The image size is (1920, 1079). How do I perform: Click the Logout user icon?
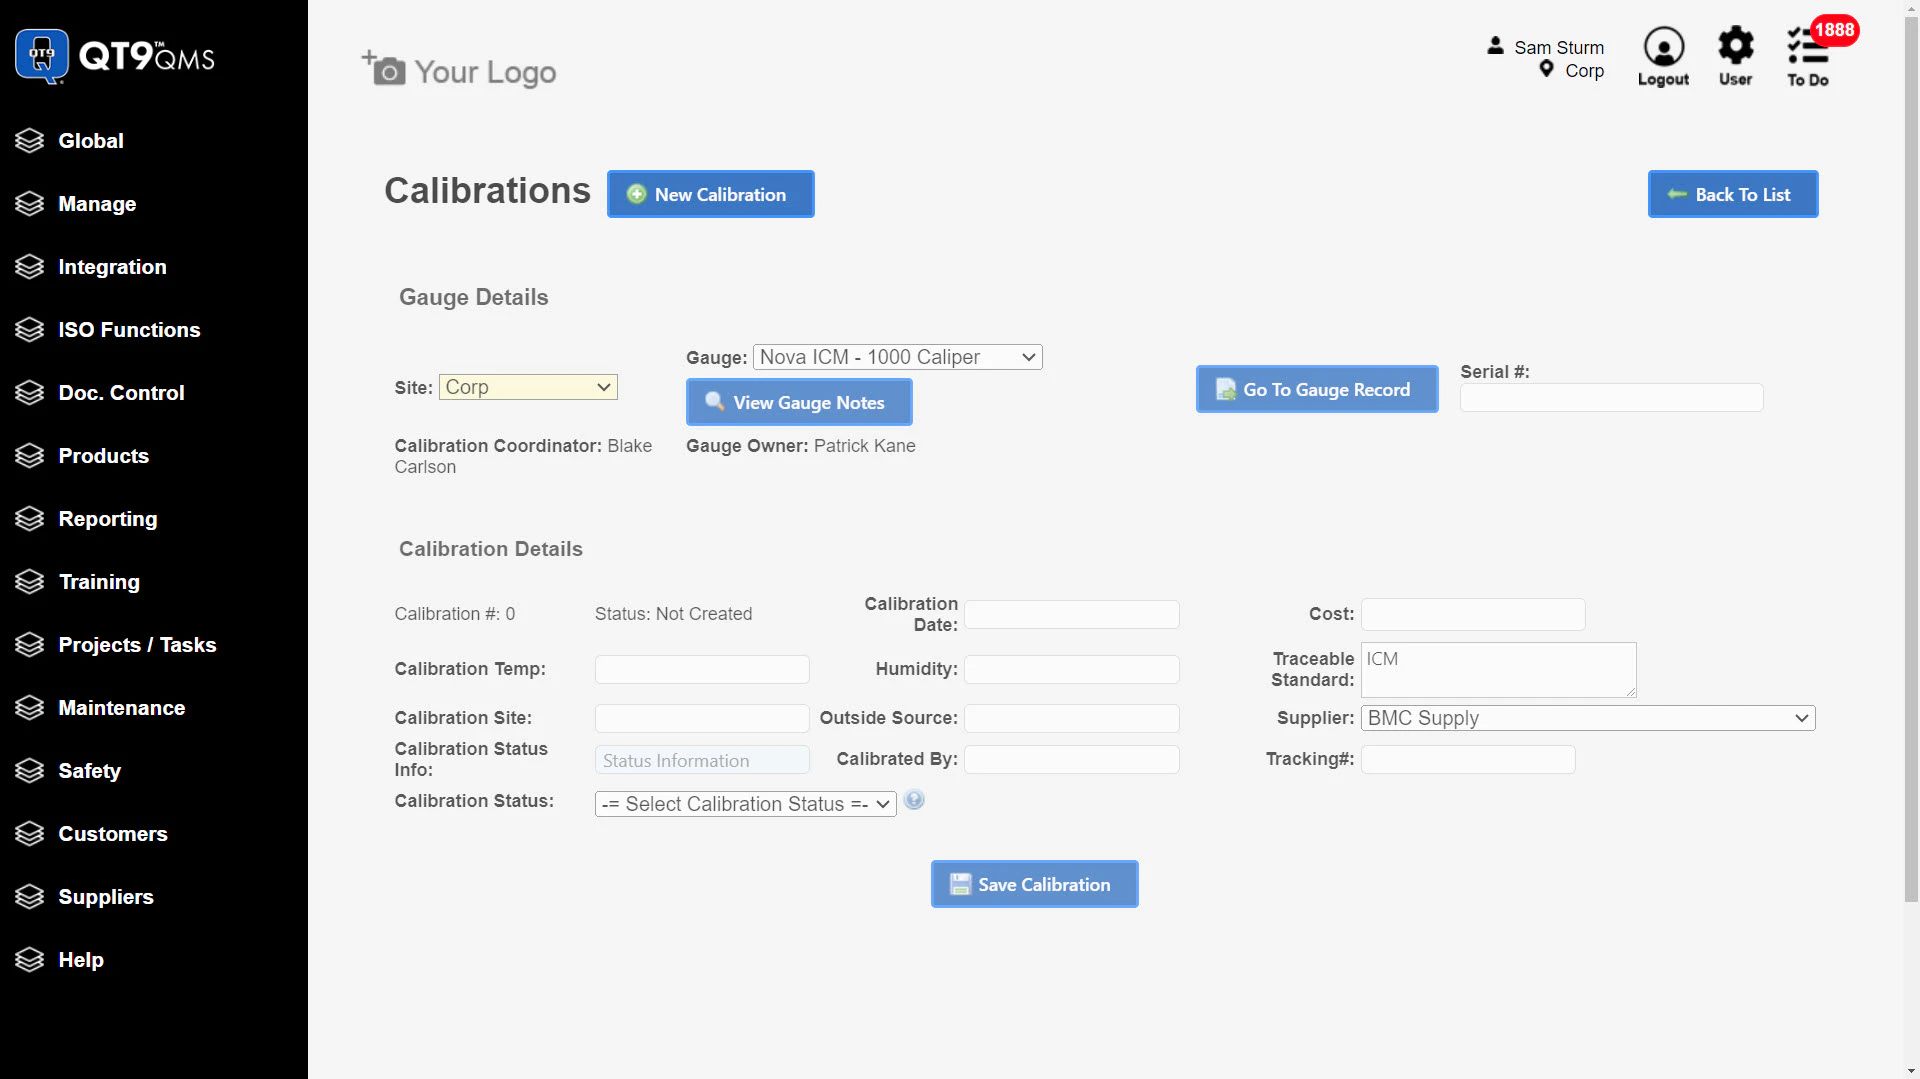[x=1663, y=47]
